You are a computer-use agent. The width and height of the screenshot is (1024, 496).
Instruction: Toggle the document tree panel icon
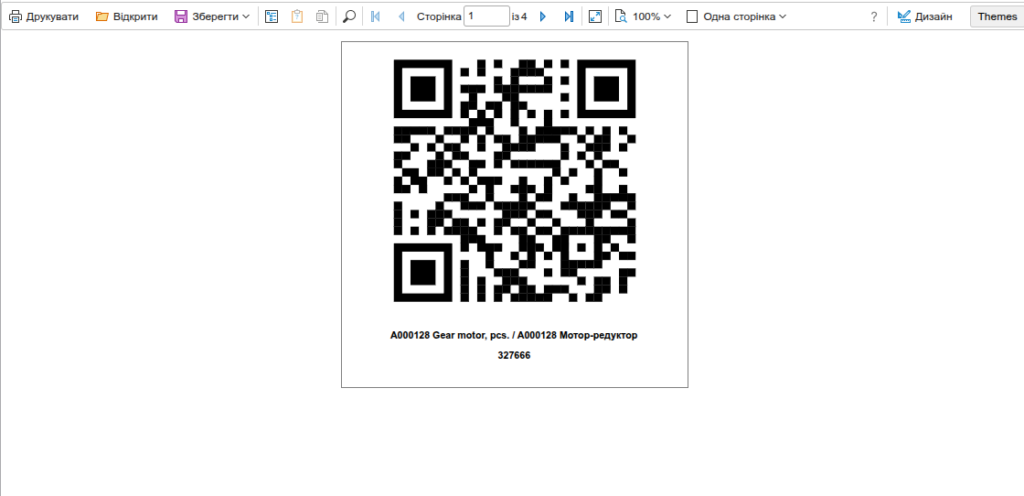click(271, 17)
